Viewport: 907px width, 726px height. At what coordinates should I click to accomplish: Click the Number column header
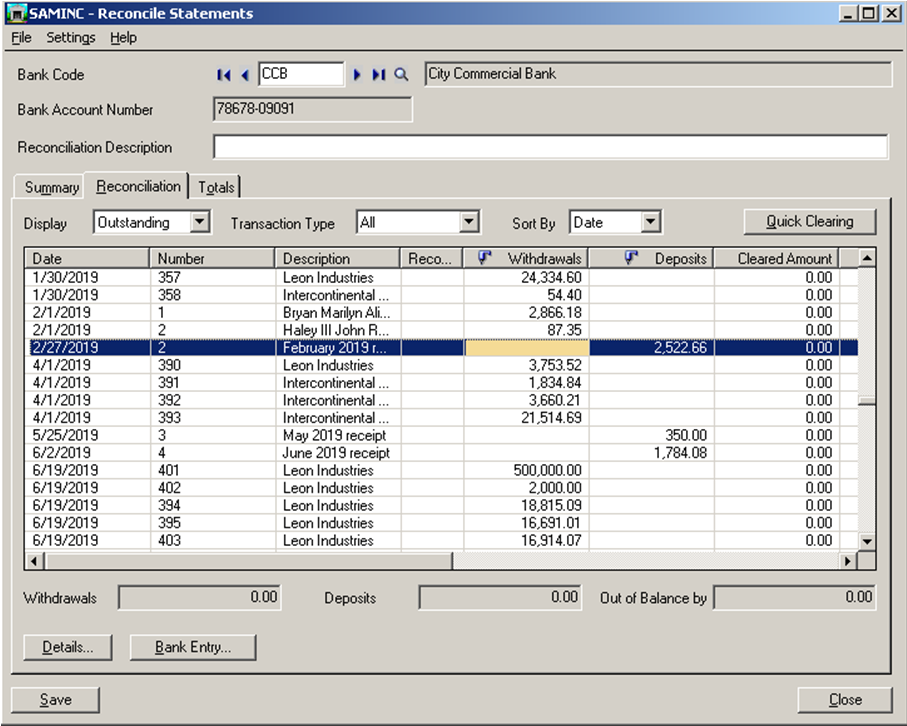pos(212,258)
